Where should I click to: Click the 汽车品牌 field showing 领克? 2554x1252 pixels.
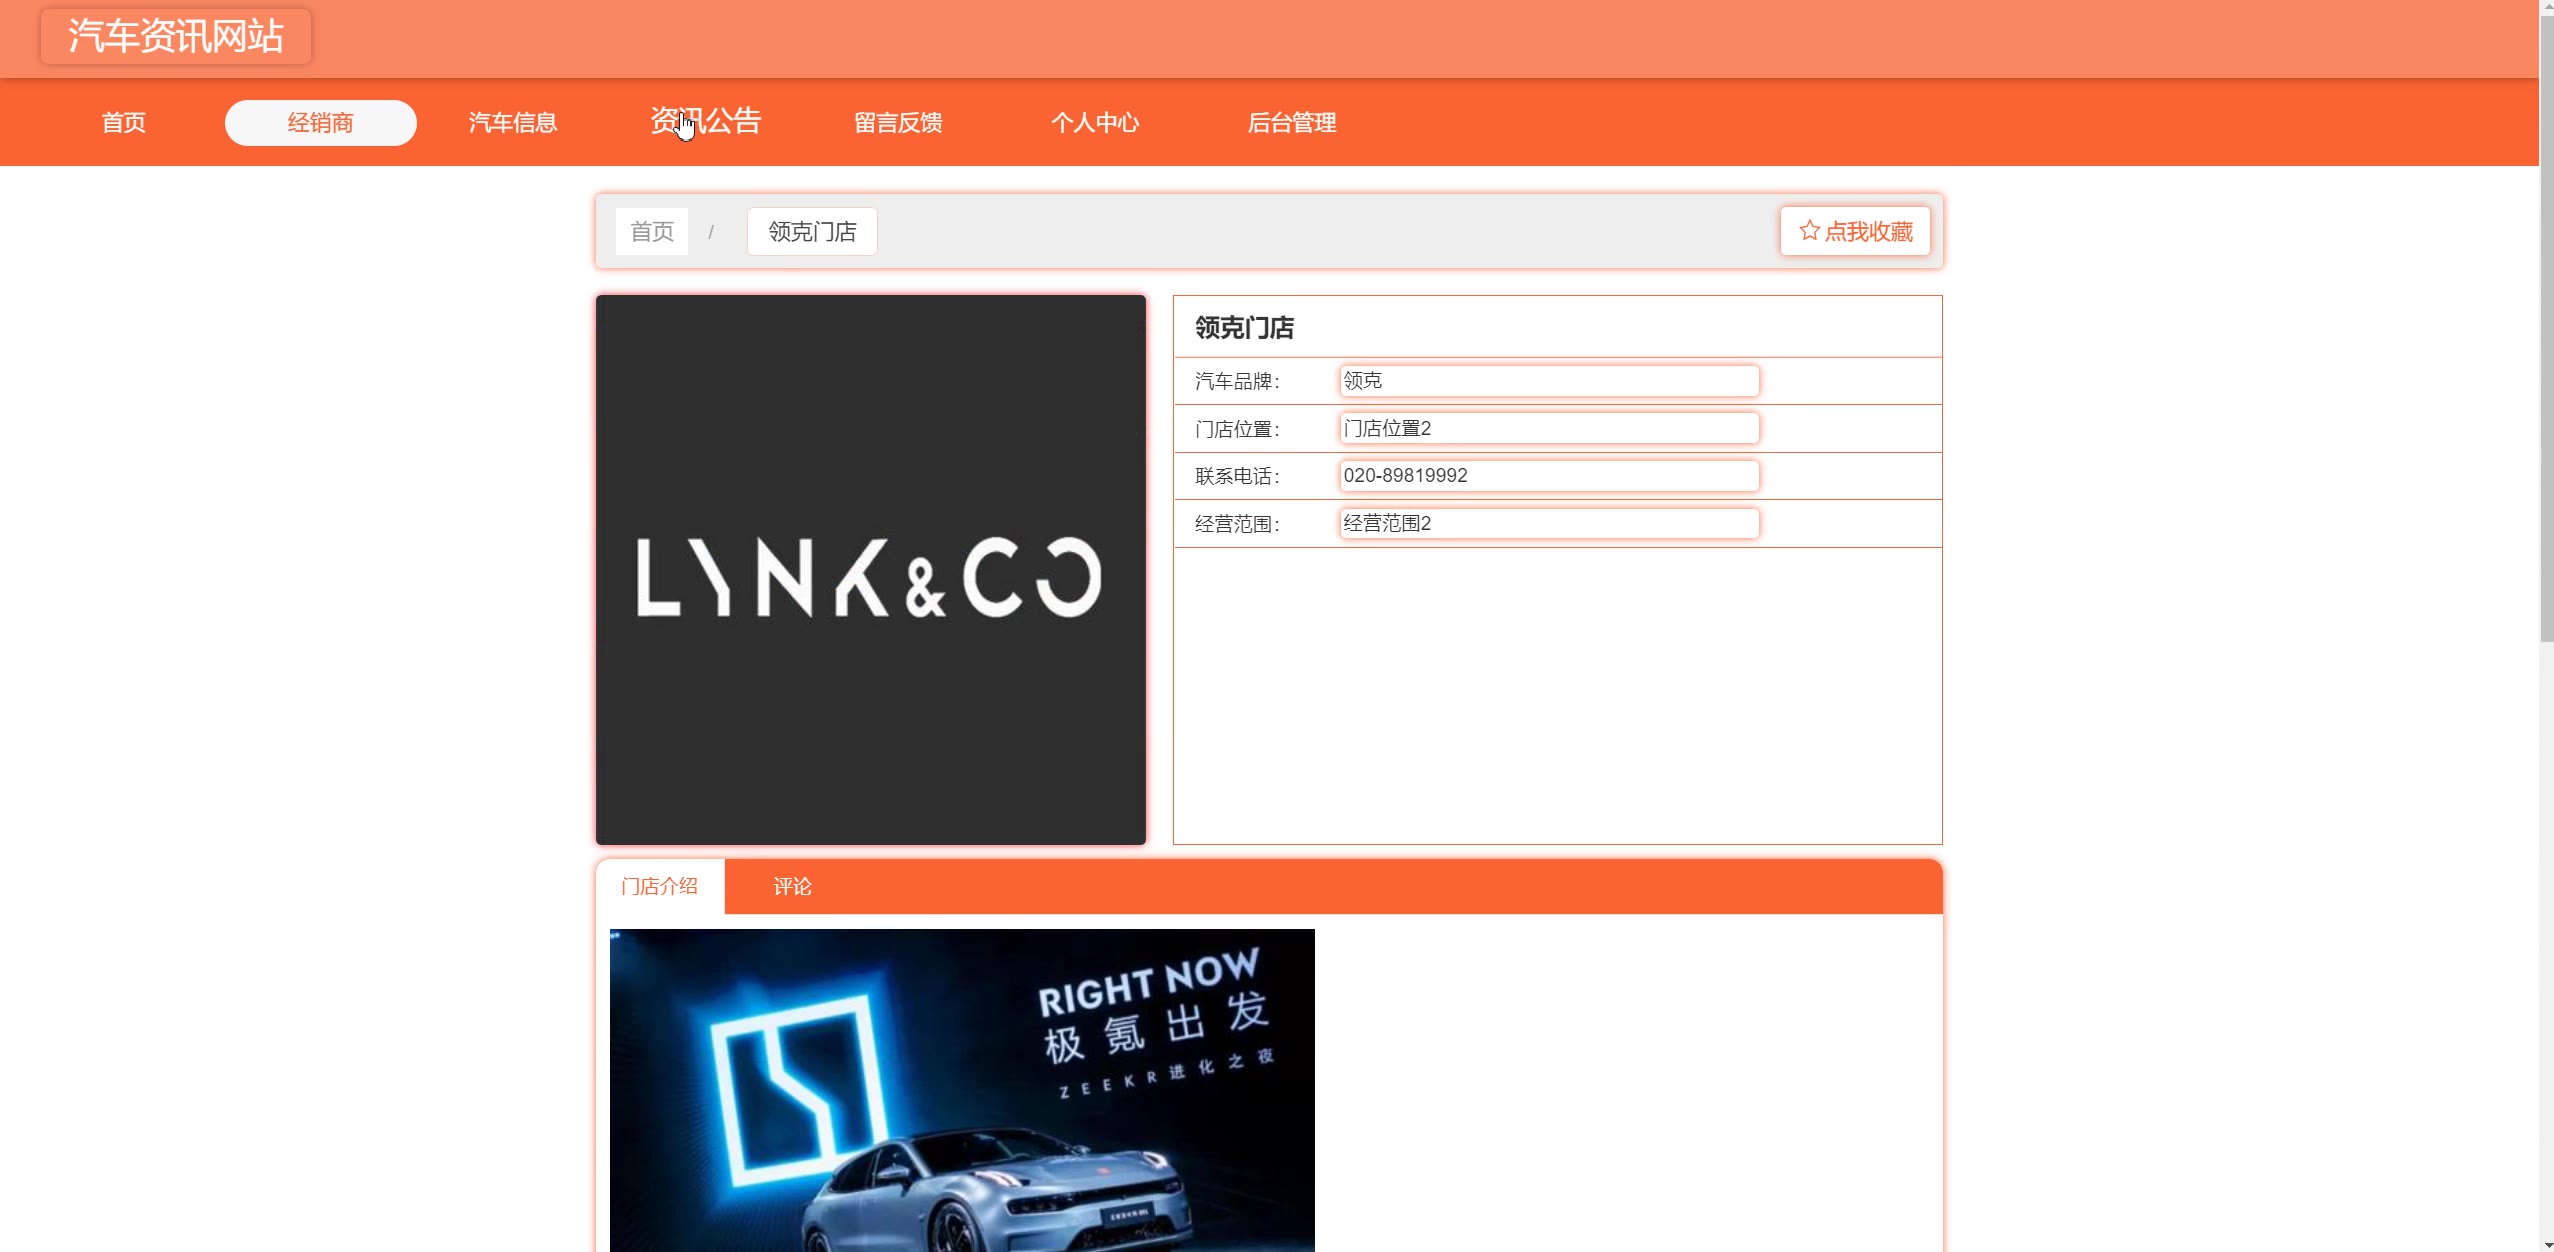pyautogui.click(x=1548, y=381)
